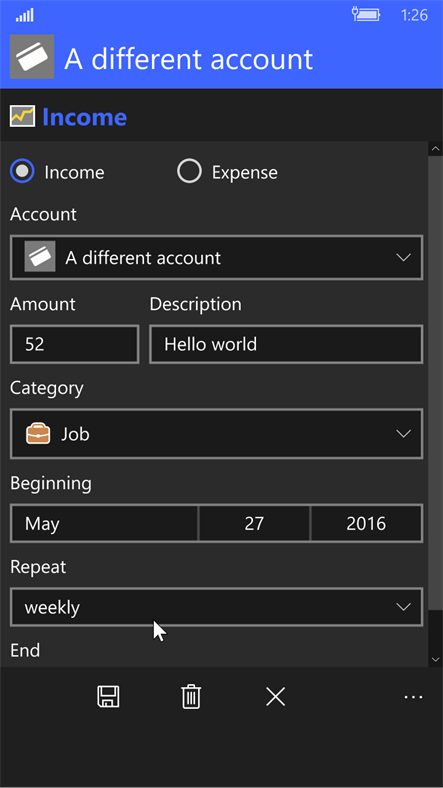Click the account card icon in header
Image resolution: width=443 pixels, height=788 pixels.
[x=32, y=56]
